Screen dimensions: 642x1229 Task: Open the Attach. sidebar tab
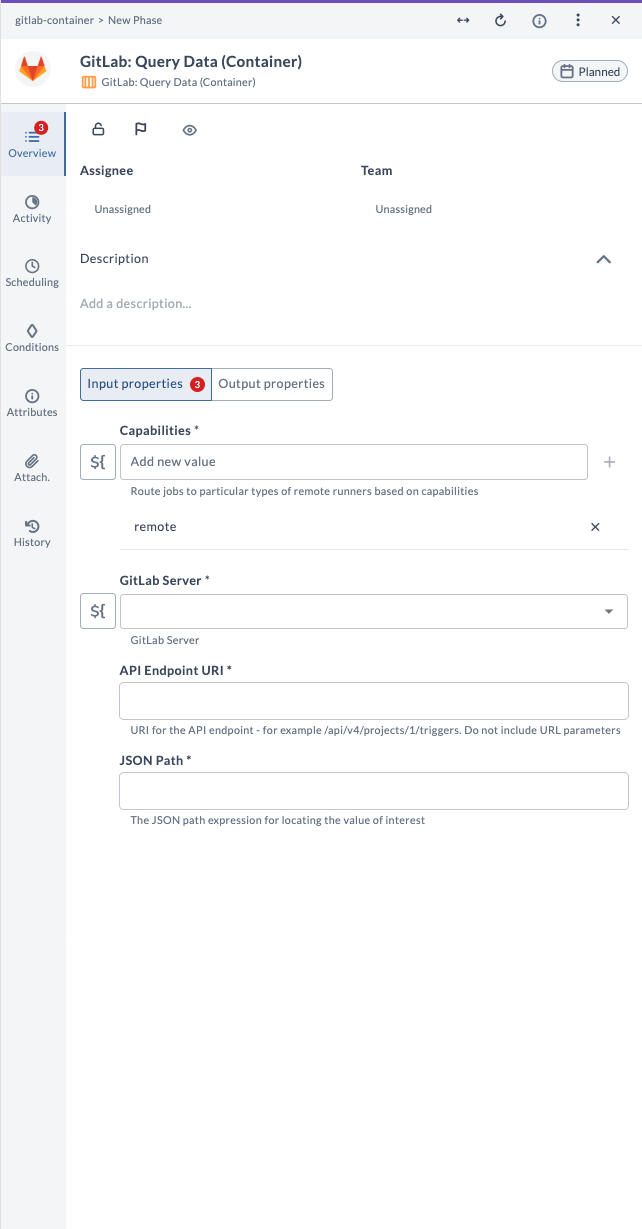tap(32, 468)
